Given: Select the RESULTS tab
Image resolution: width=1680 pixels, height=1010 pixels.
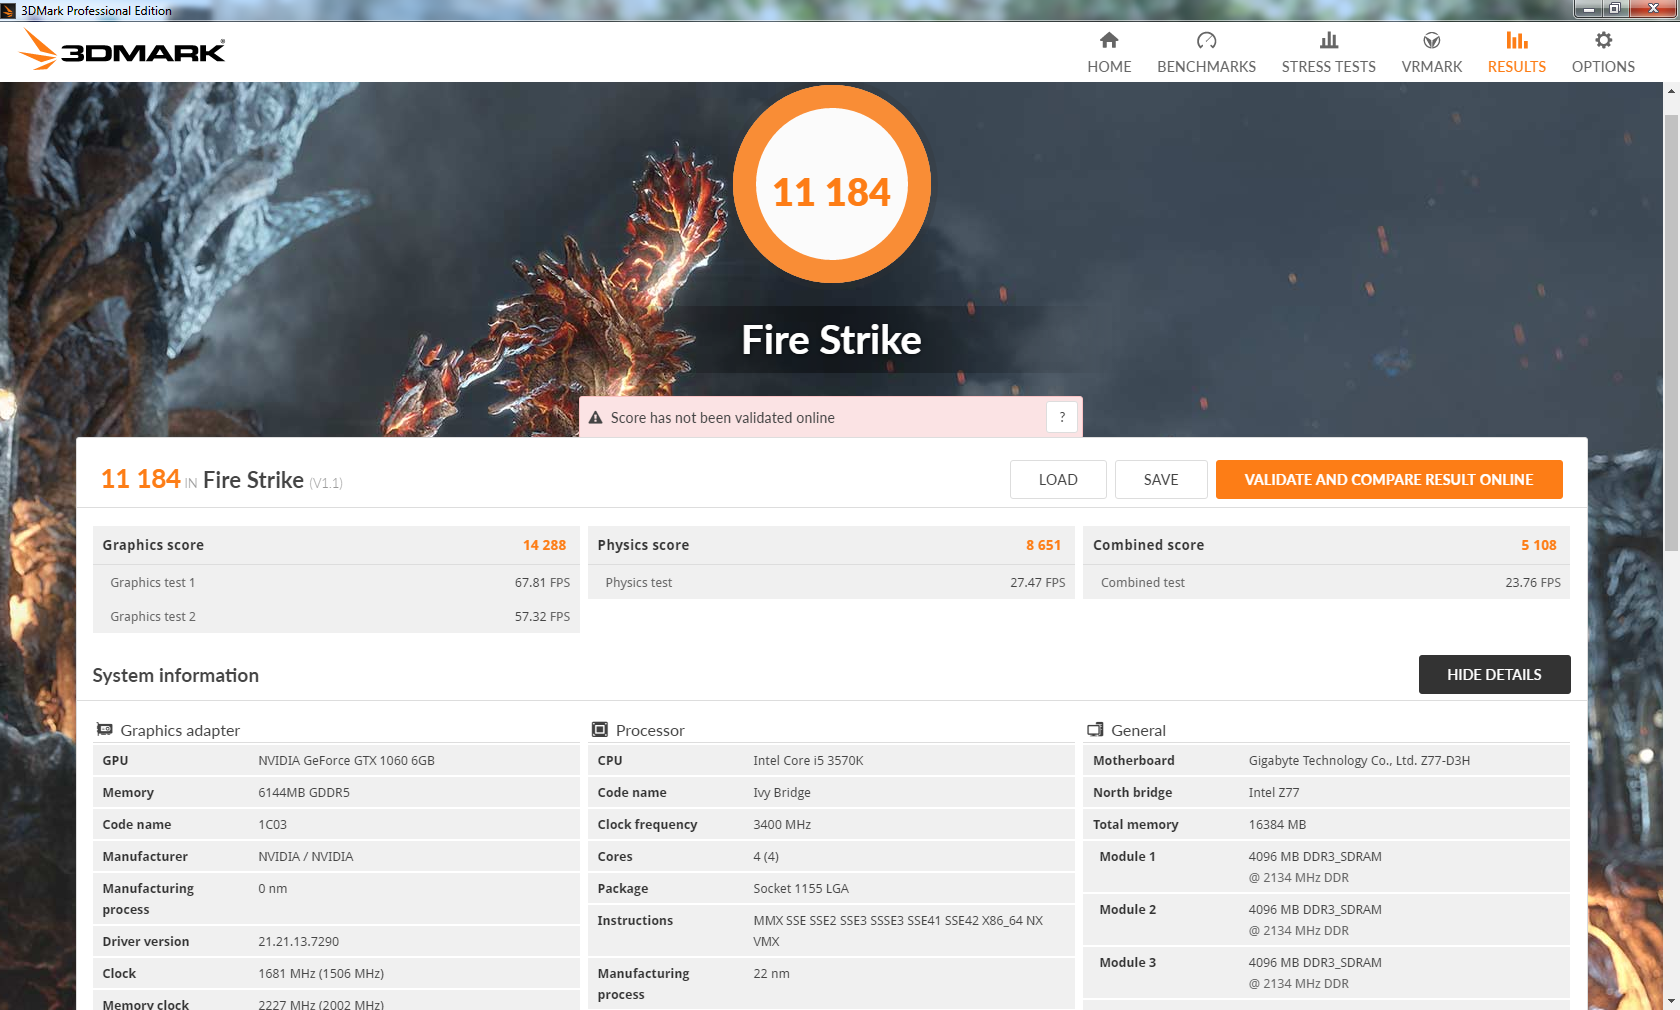Looking at the screenshot, I should point(1516,52).
